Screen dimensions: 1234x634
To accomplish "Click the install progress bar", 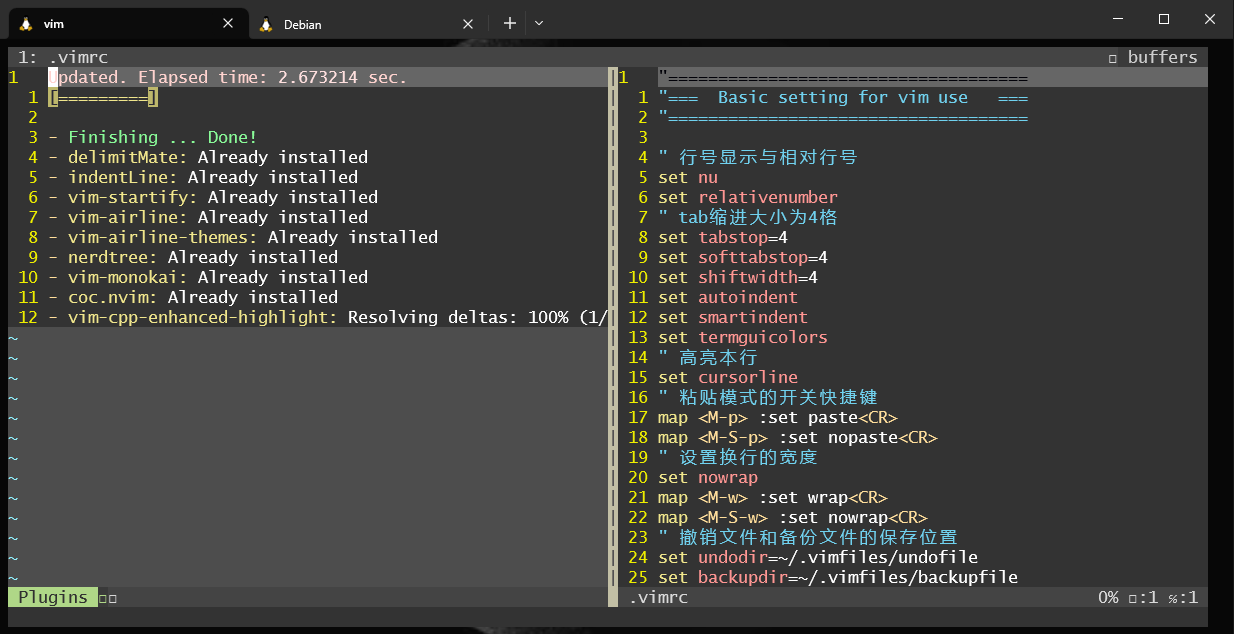I will [x=103, y=97].
